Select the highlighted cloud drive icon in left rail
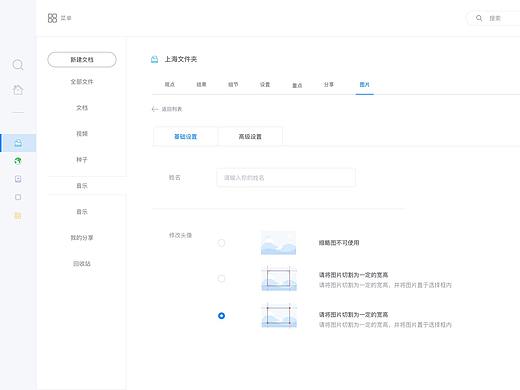520x390 pixels. click(18, 143)
